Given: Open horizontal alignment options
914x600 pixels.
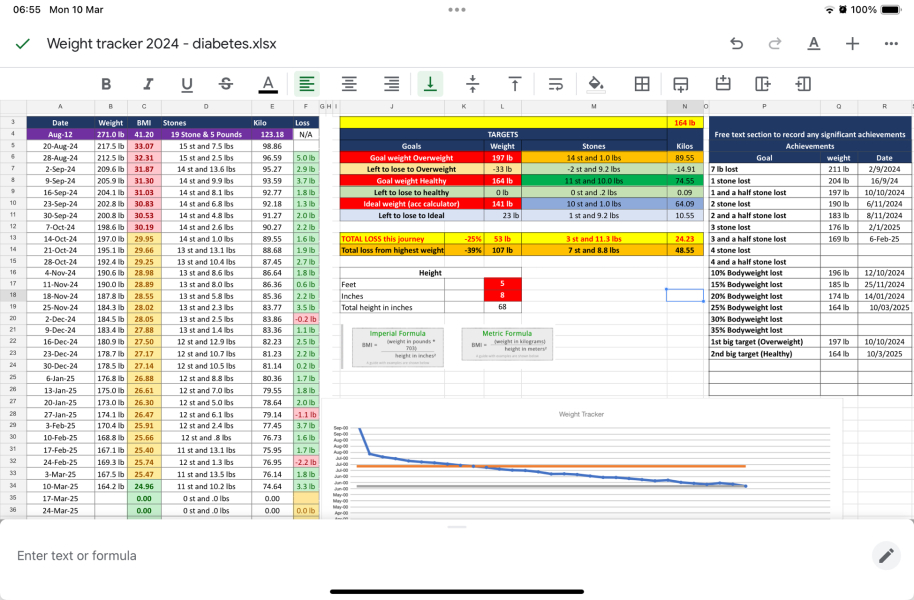Looking at the screenshot, I should (307, 83).
